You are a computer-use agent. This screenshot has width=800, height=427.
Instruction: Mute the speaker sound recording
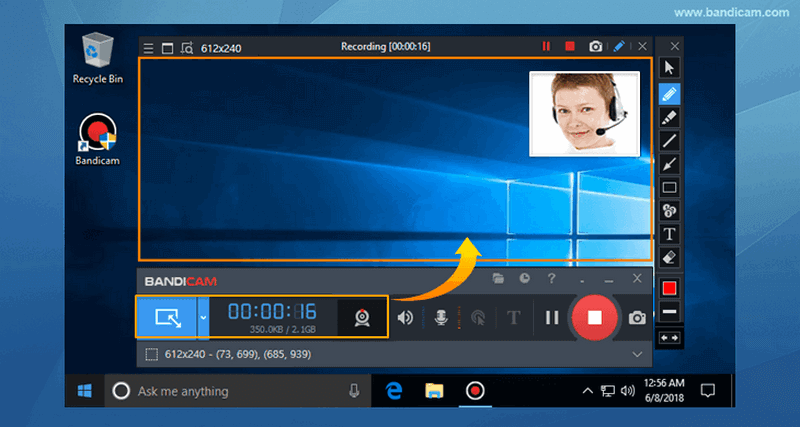coord(406,318)
